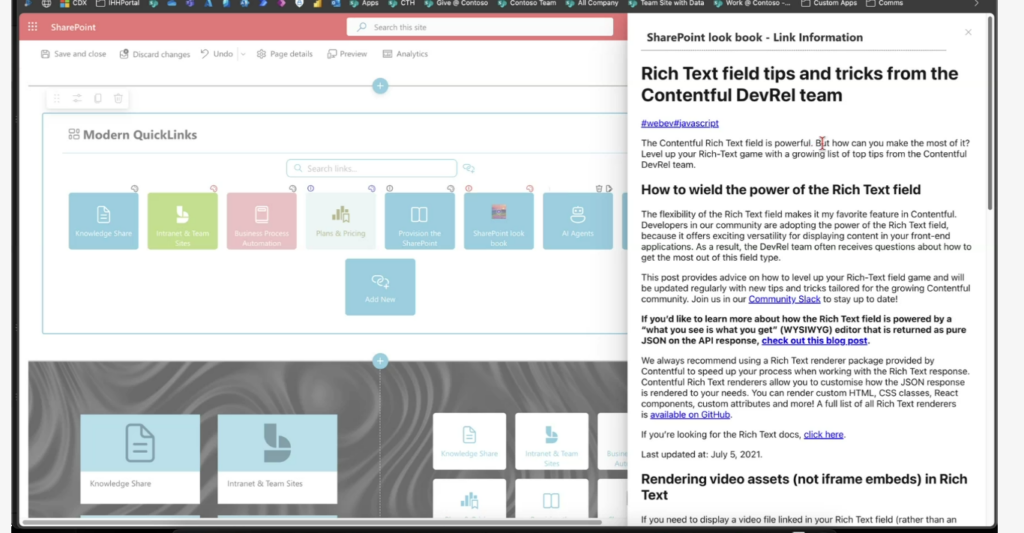Open the Community Slack link
1024x533 pixels.
coord(784,299)
